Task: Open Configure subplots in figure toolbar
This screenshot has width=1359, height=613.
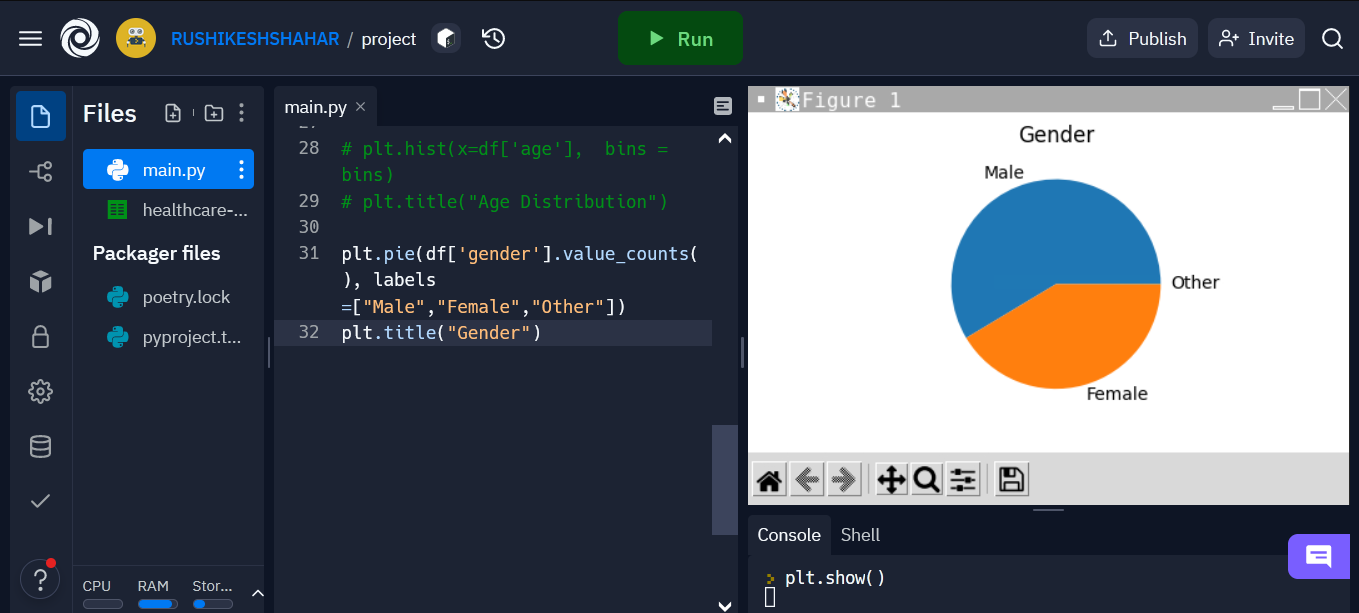Action: 963,480
